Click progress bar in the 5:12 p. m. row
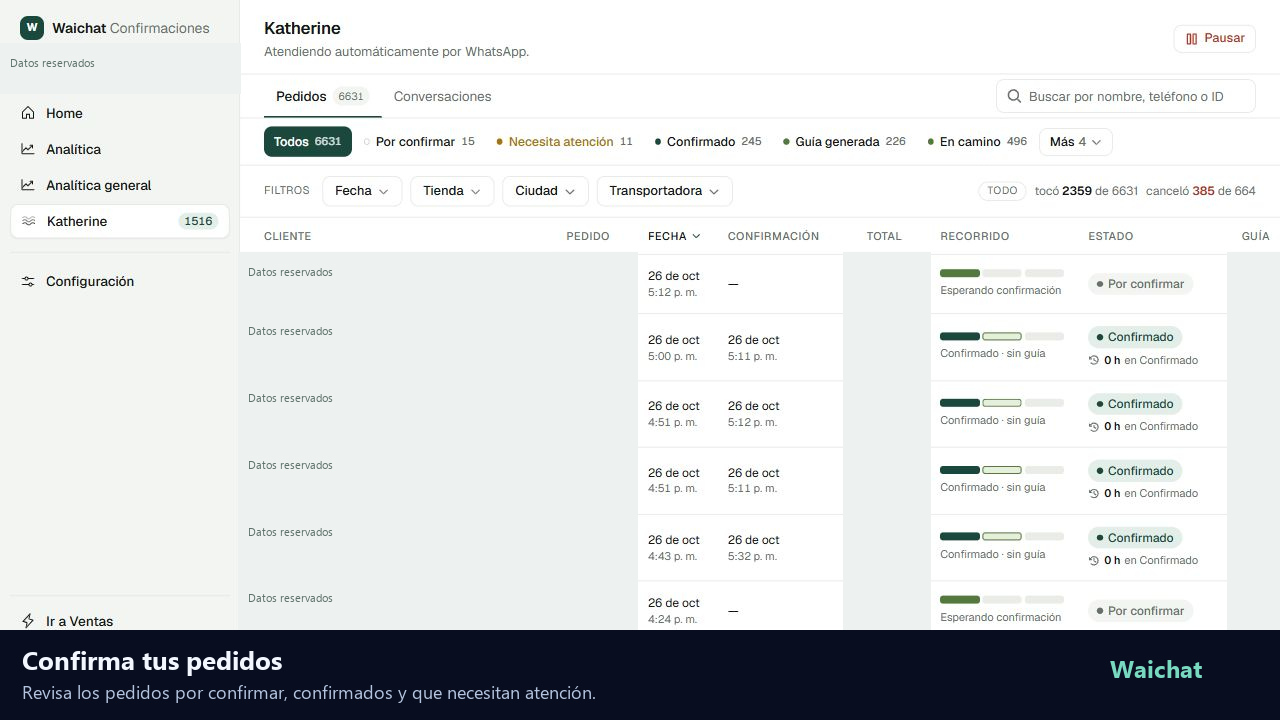The image size is (1280, 720). pyautogui.click(x=1002, y=273)
